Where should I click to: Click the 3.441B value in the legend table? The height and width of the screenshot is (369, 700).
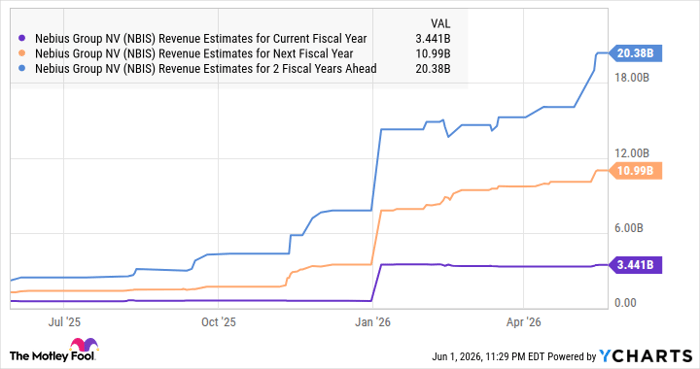click(433, 39)
